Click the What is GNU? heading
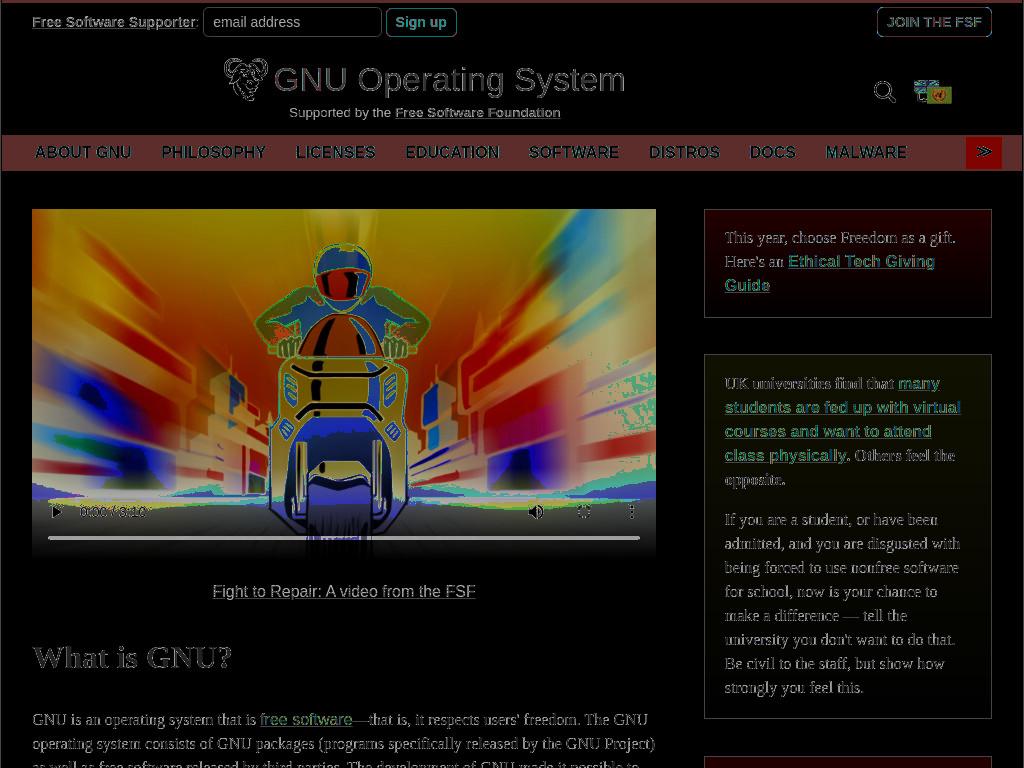 [x=132, y=657]
